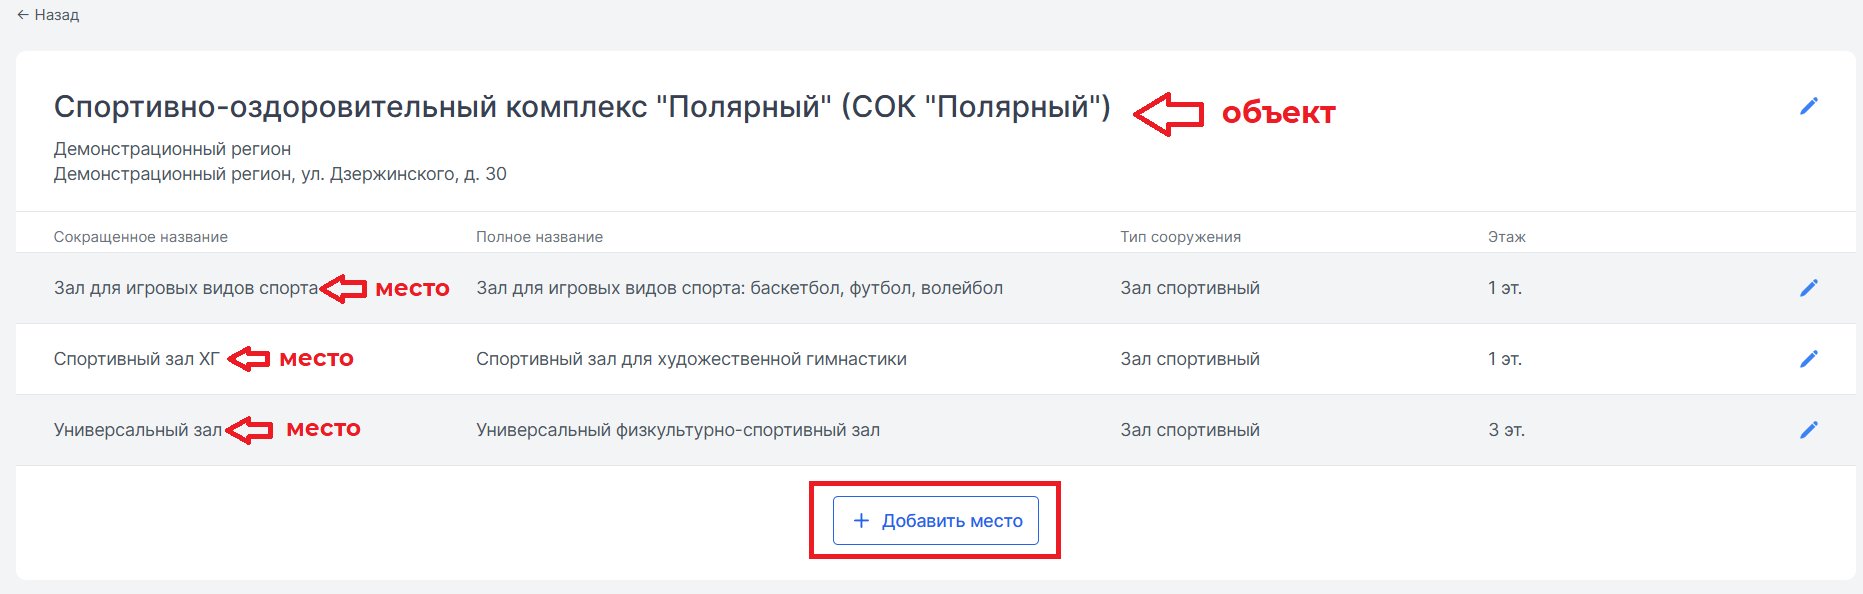The height and width of the screenshot is (594, 1863).
Task: Select the Зал для игровых видов спорта short name
Action: point(186,288)
